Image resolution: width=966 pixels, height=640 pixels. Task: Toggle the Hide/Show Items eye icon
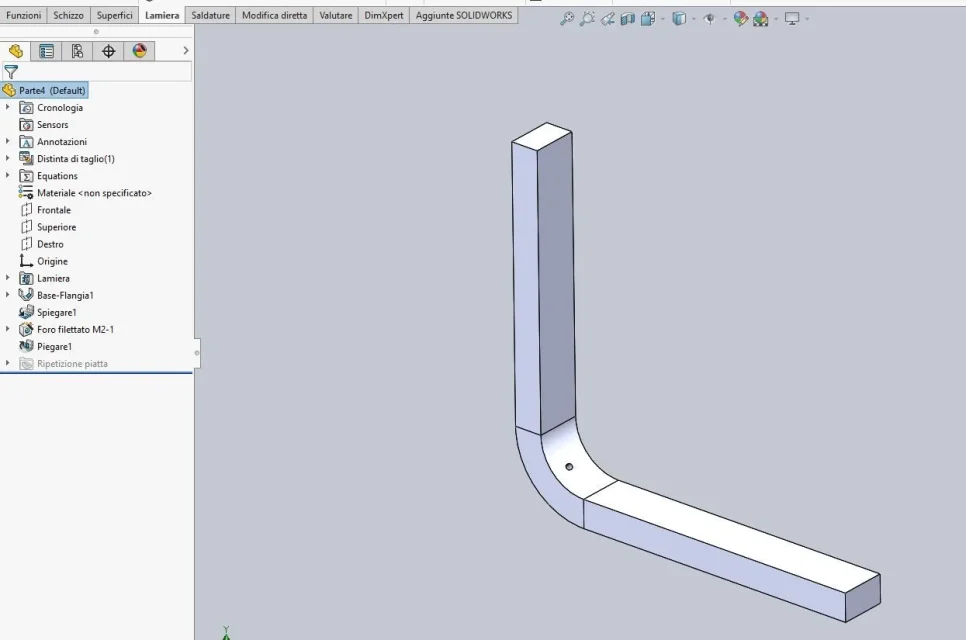pos(709,18)
